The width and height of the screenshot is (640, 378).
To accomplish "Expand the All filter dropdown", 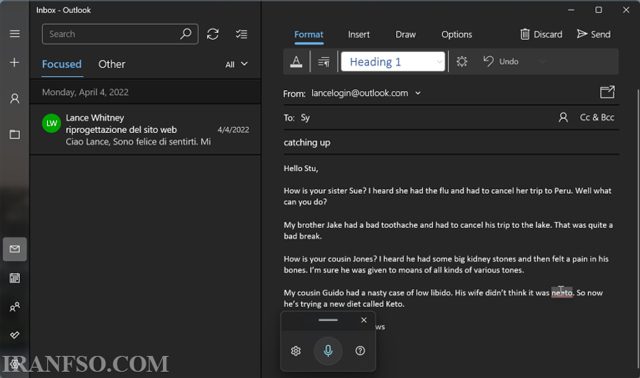I will [x=236, y=64].
